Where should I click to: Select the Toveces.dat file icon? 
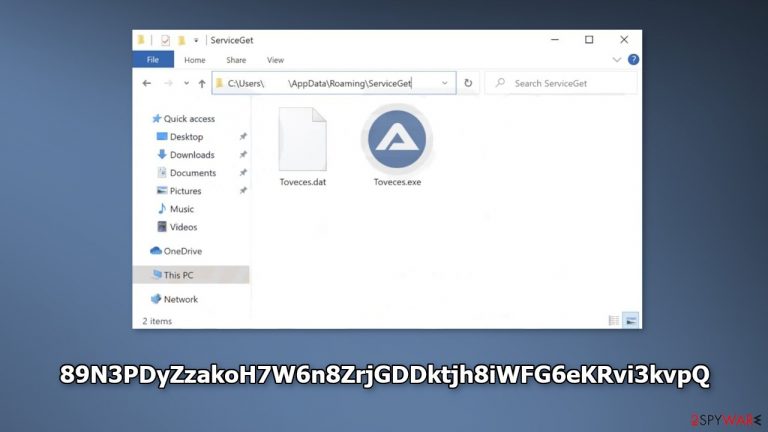pyautogui.click(x=303, y=139)
